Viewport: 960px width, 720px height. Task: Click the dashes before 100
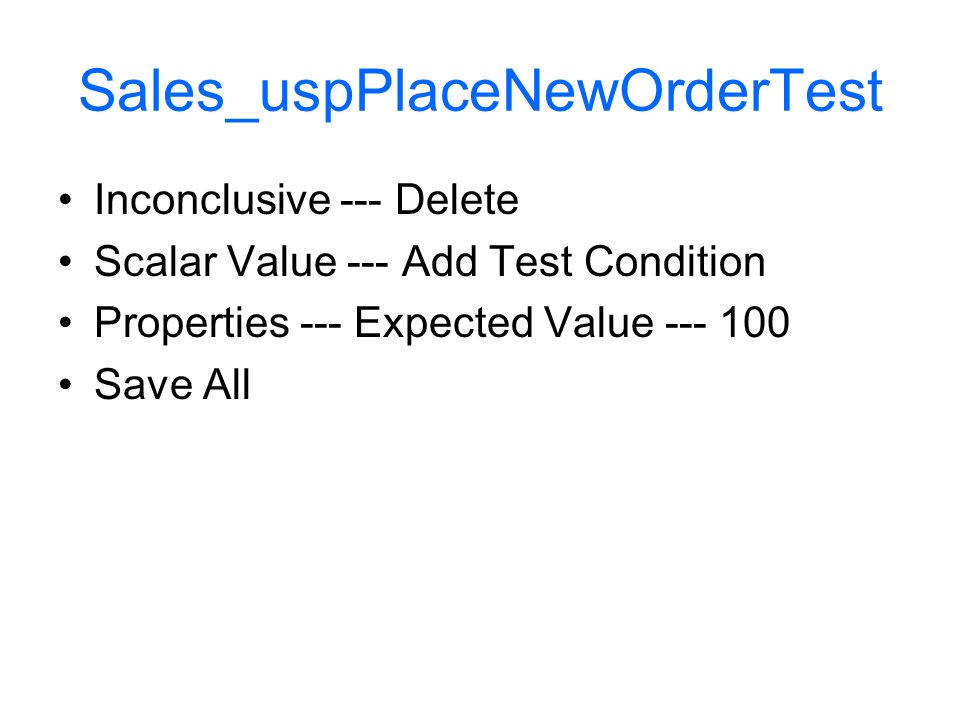point(686,328)
